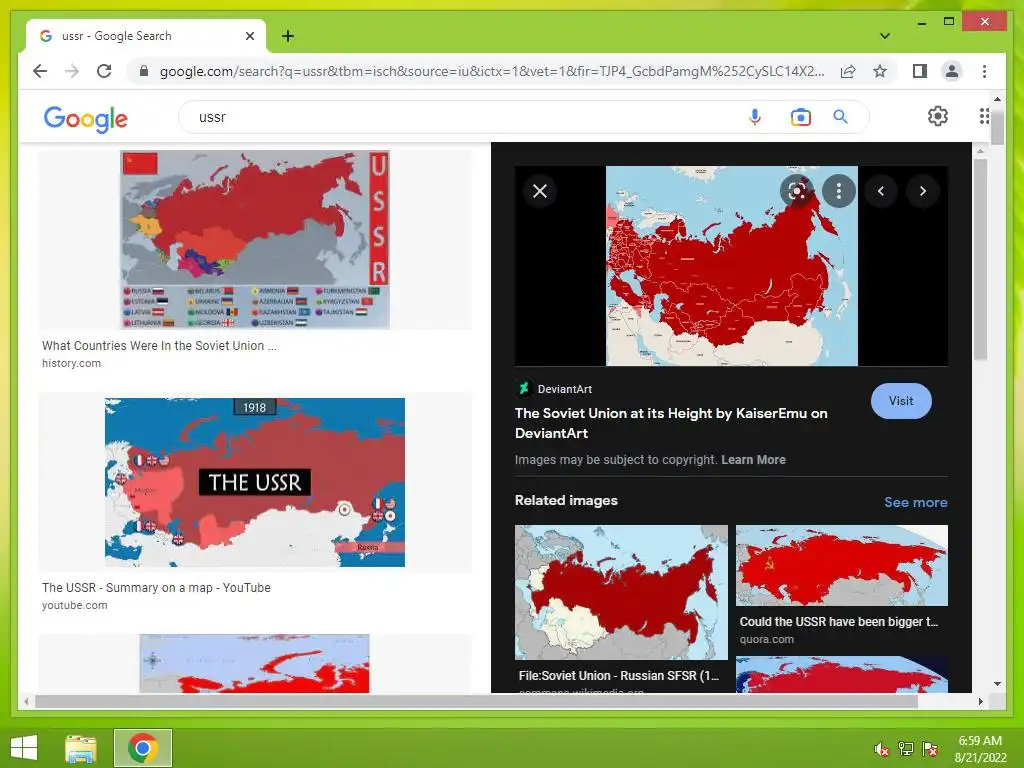Screen dimensions: 1024x768
Task: Click page scrollbar down arrow
Action: click(997, 684)
